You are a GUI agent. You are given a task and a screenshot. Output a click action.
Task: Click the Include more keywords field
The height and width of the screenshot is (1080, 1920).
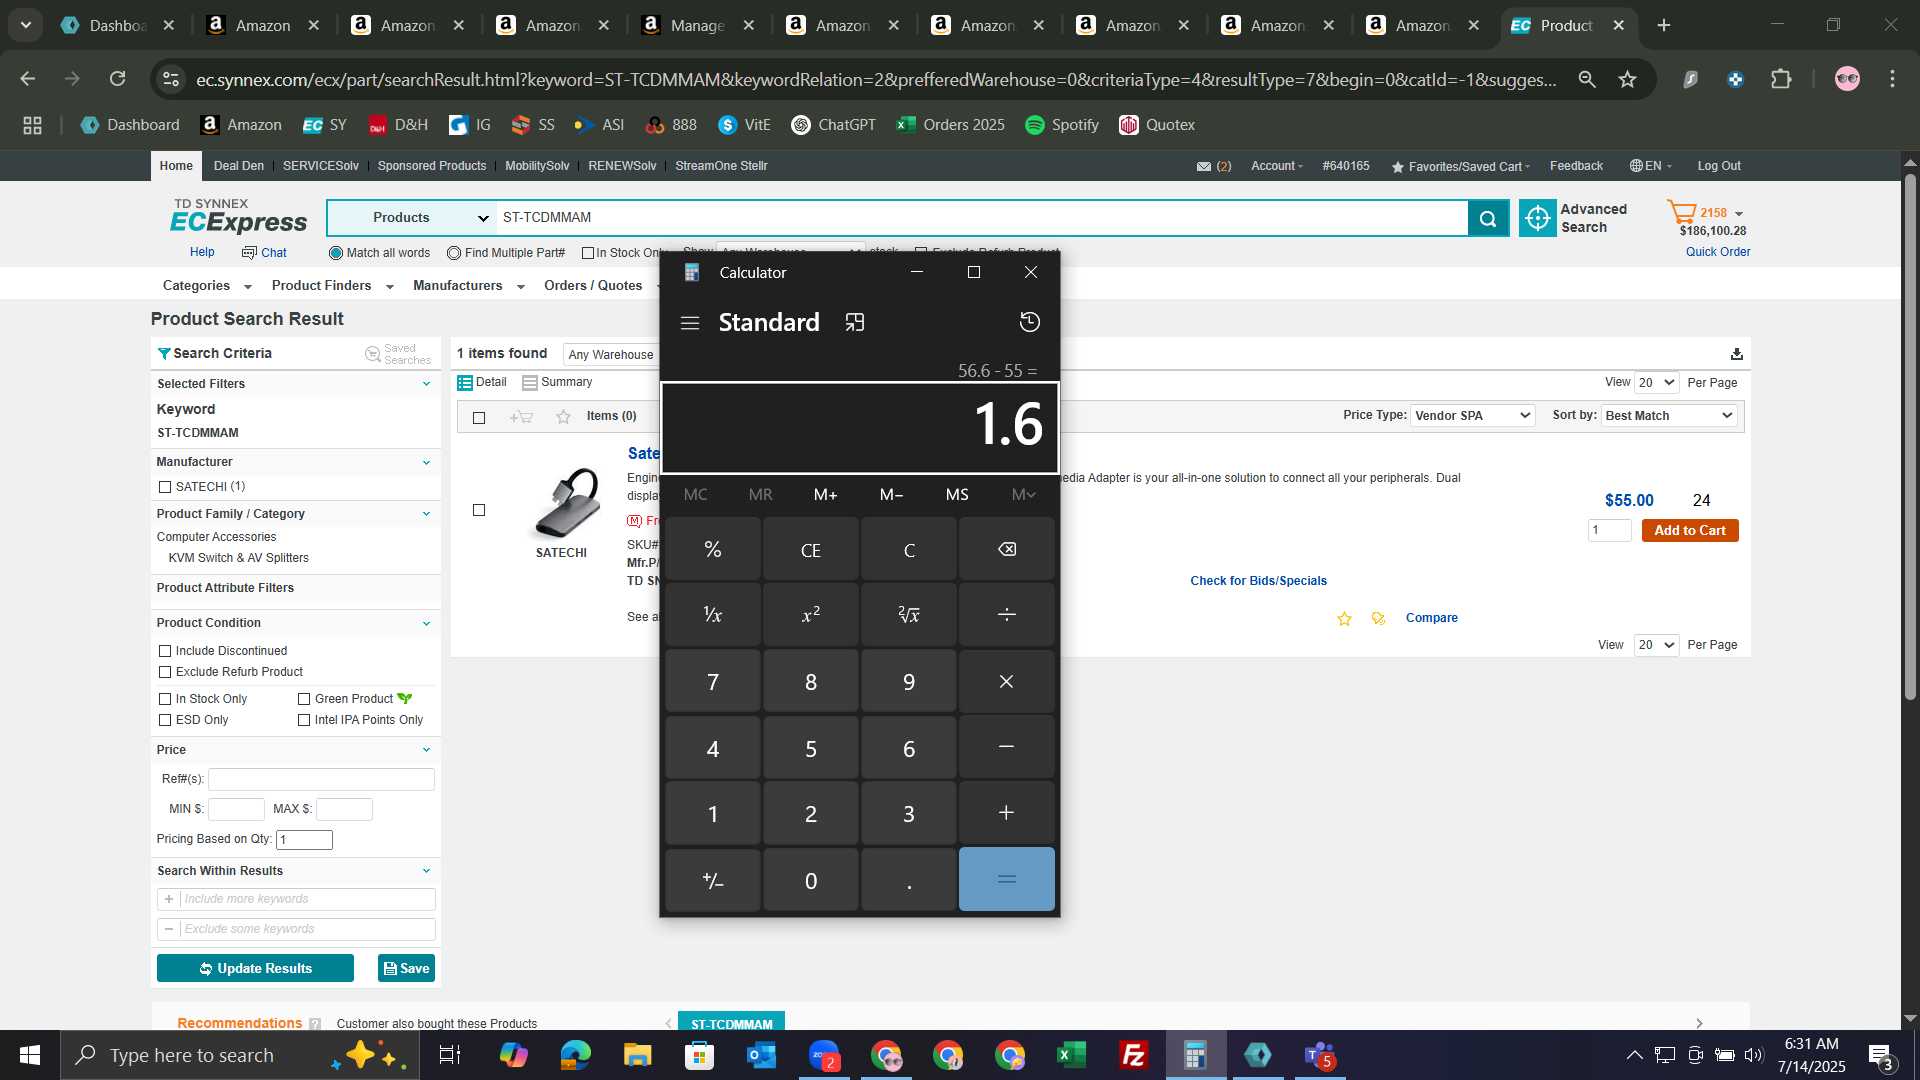pyautogui.click(x=296, y=899)
